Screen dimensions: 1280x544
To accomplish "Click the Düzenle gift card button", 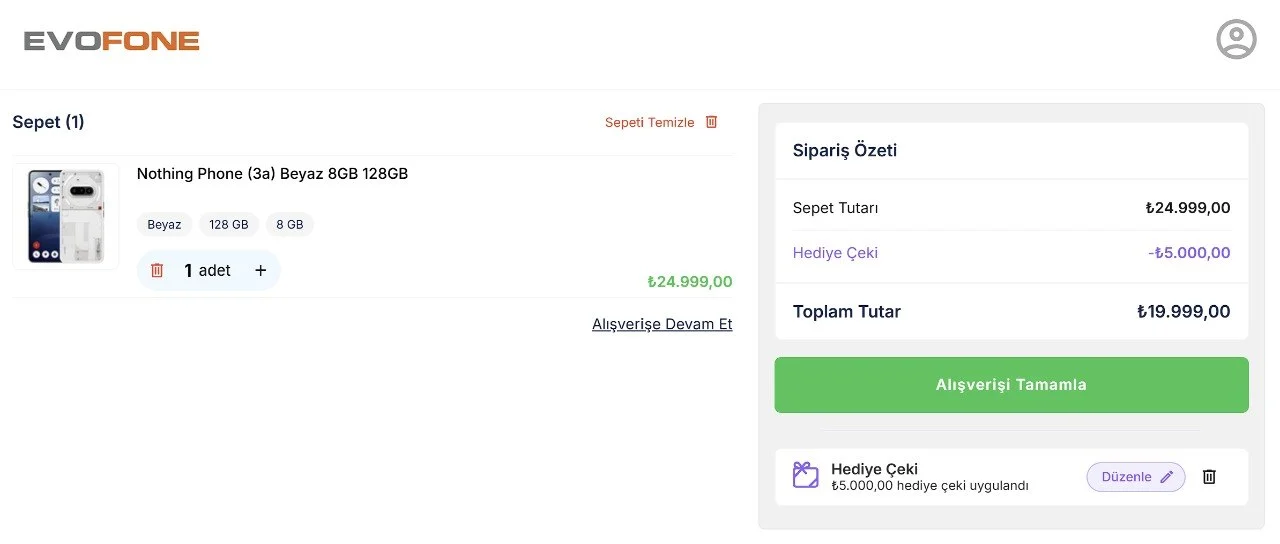I will click(1136, 477).
